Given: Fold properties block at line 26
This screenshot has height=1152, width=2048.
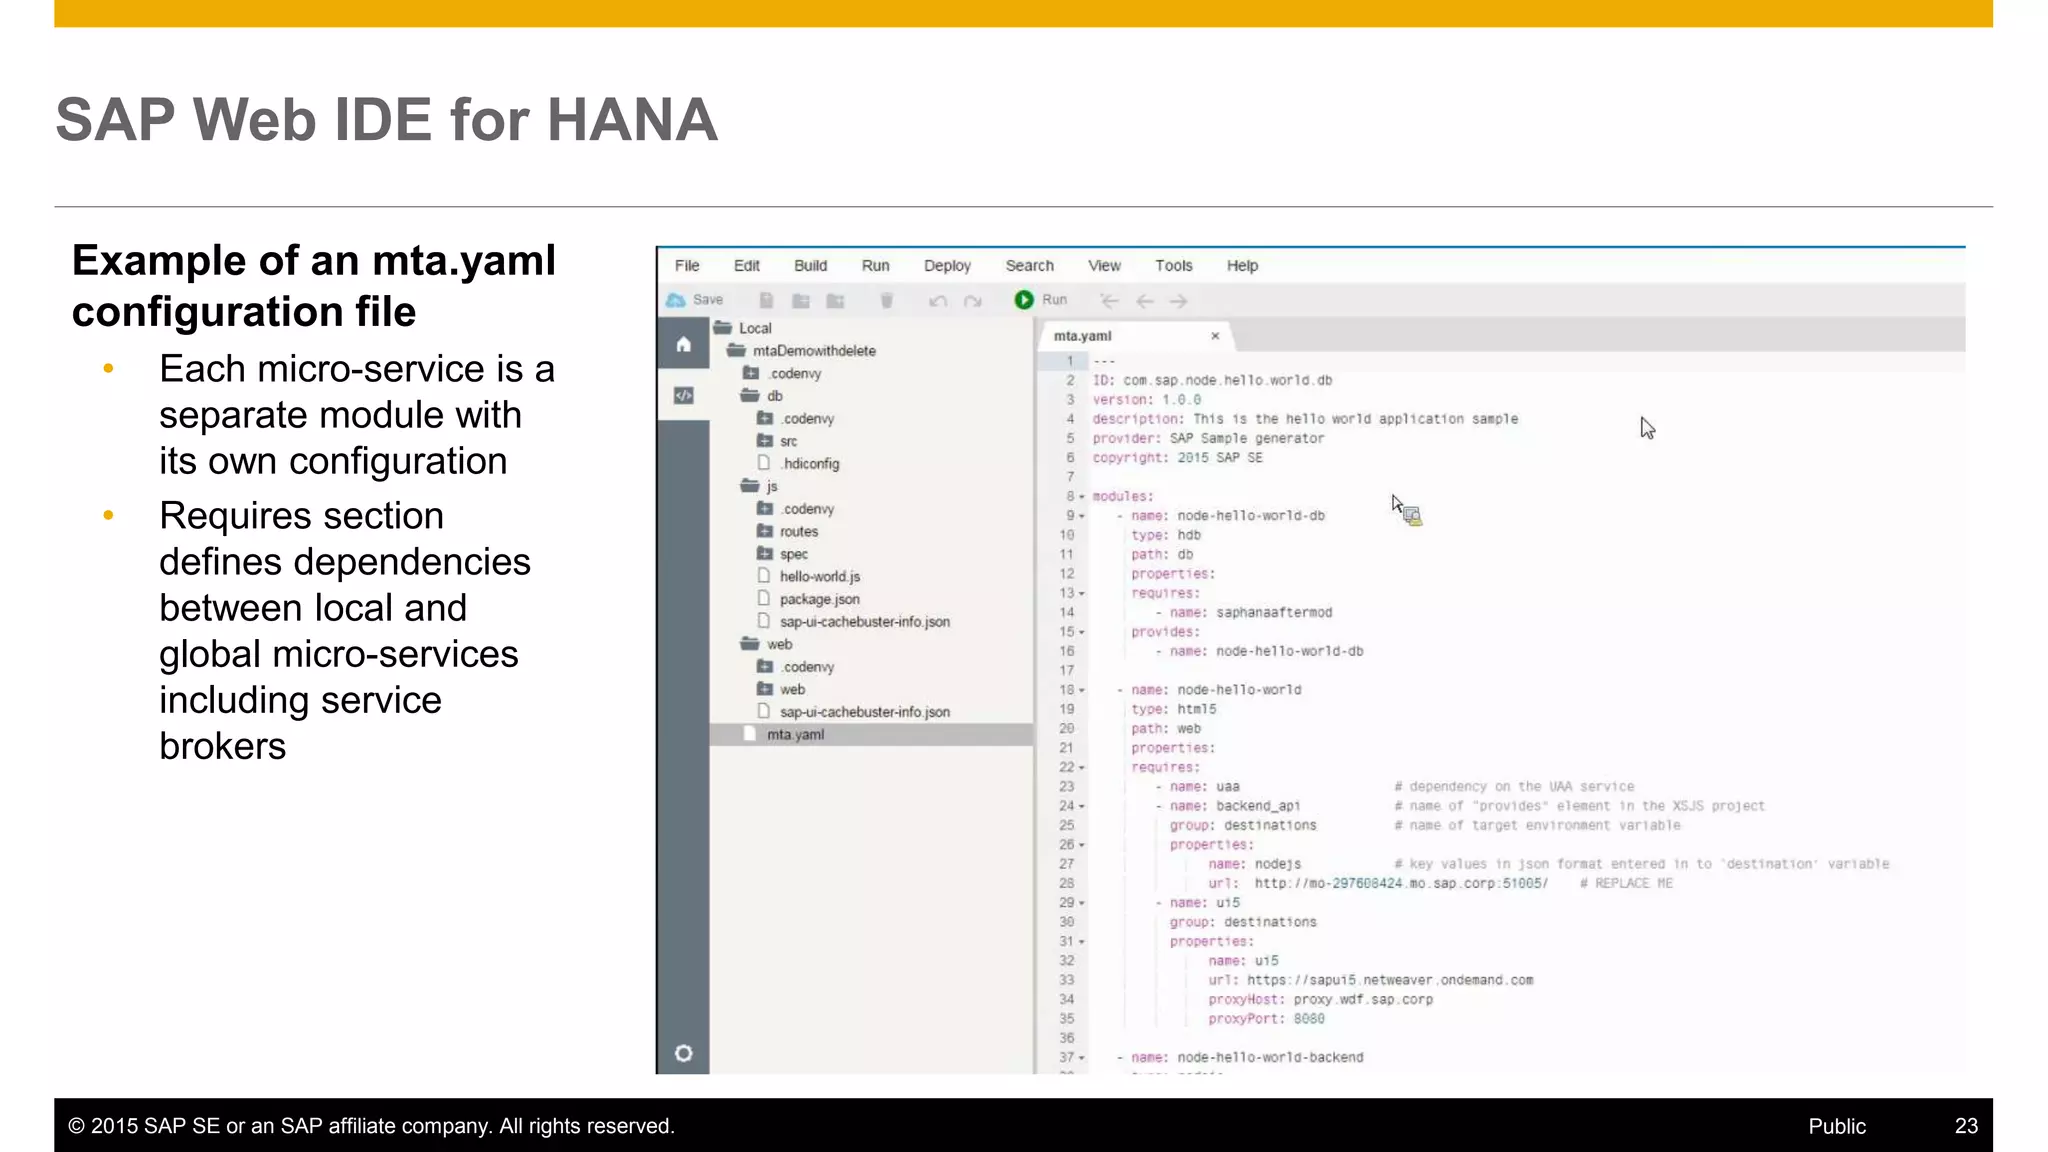Looking at the screenshot, I should 1082,845.
